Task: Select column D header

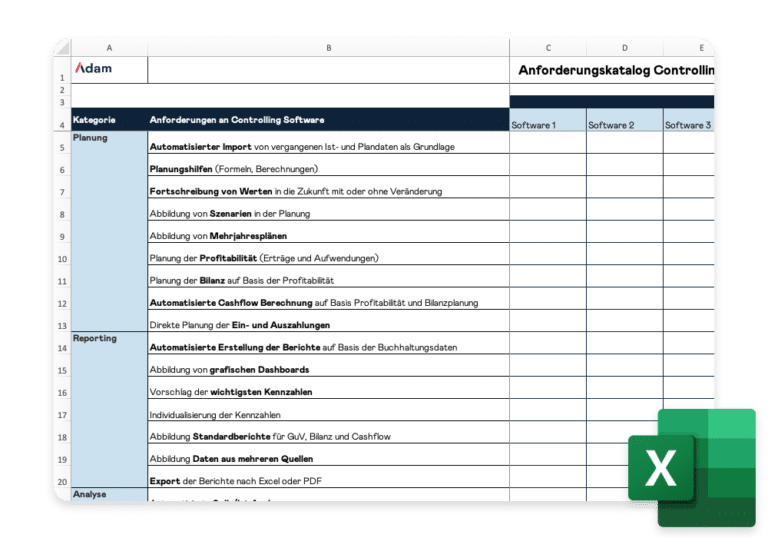Action: pos(624,47)
